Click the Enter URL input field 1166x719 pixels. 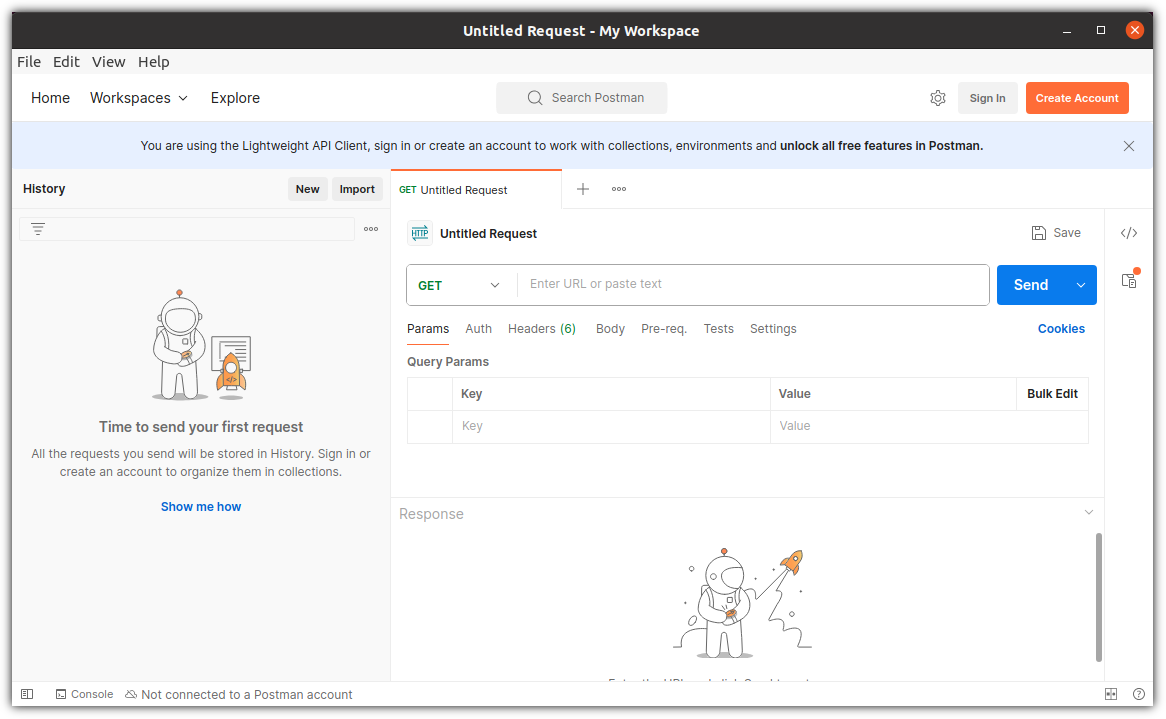pos(753,284)
